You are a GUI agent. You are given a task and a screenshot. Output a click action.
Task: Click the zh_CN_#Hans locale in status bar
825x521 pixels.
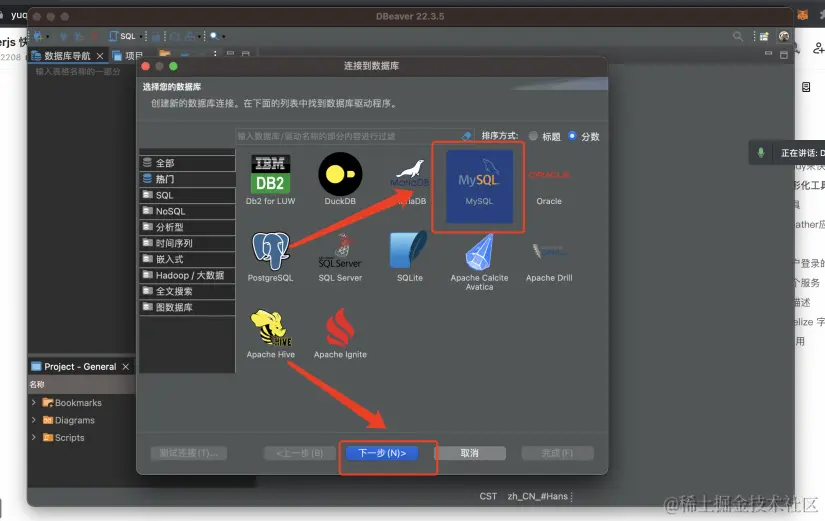click(538, 496)
